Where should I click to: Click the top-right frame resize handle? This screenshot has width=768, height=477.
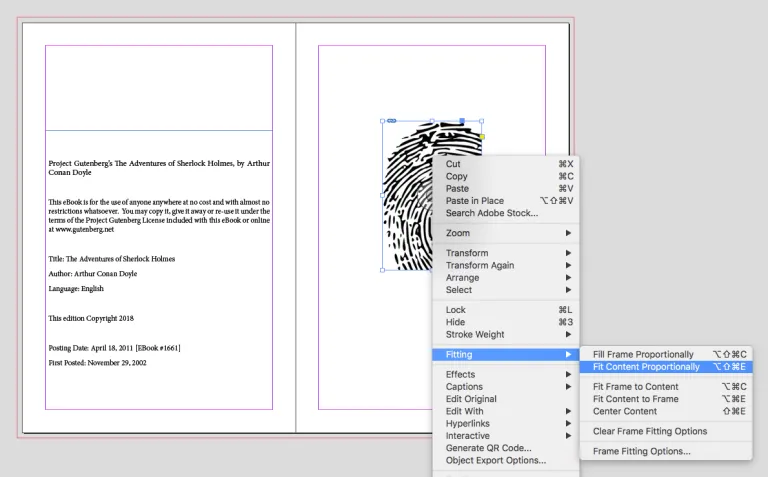481,121
